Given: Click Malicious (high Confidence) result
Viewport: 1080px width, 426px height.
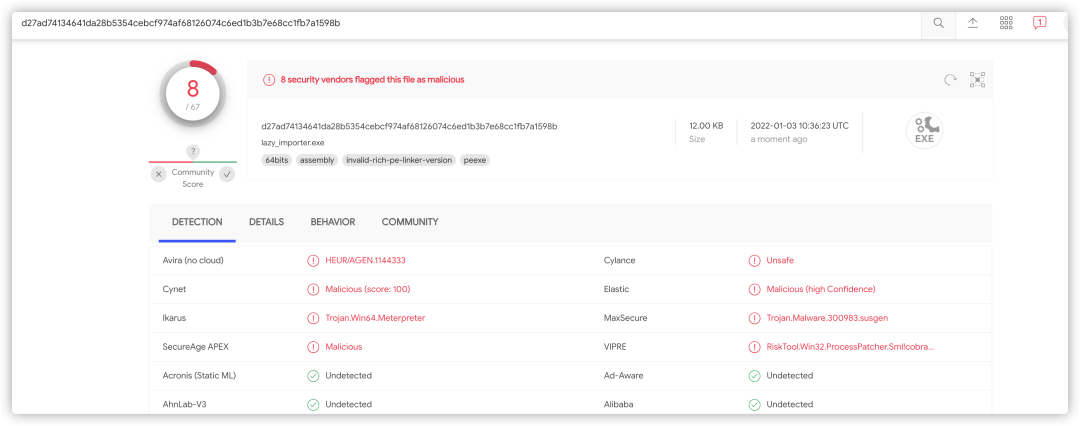Looking at the screenshot, I should (821, 290).
